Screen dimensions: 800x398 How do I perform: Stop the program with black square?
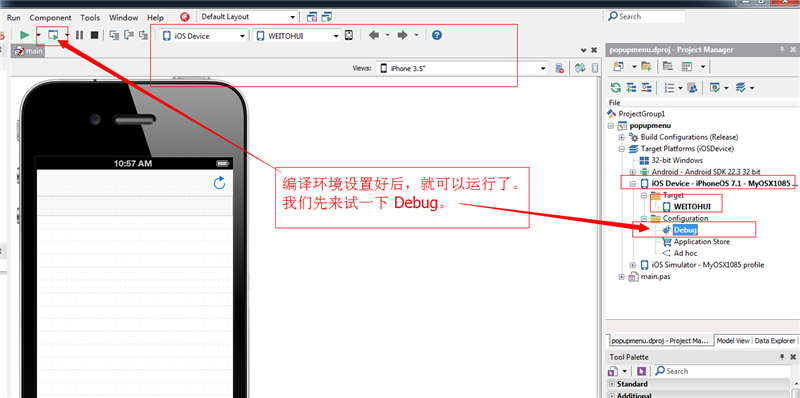[x=94, y=35]
